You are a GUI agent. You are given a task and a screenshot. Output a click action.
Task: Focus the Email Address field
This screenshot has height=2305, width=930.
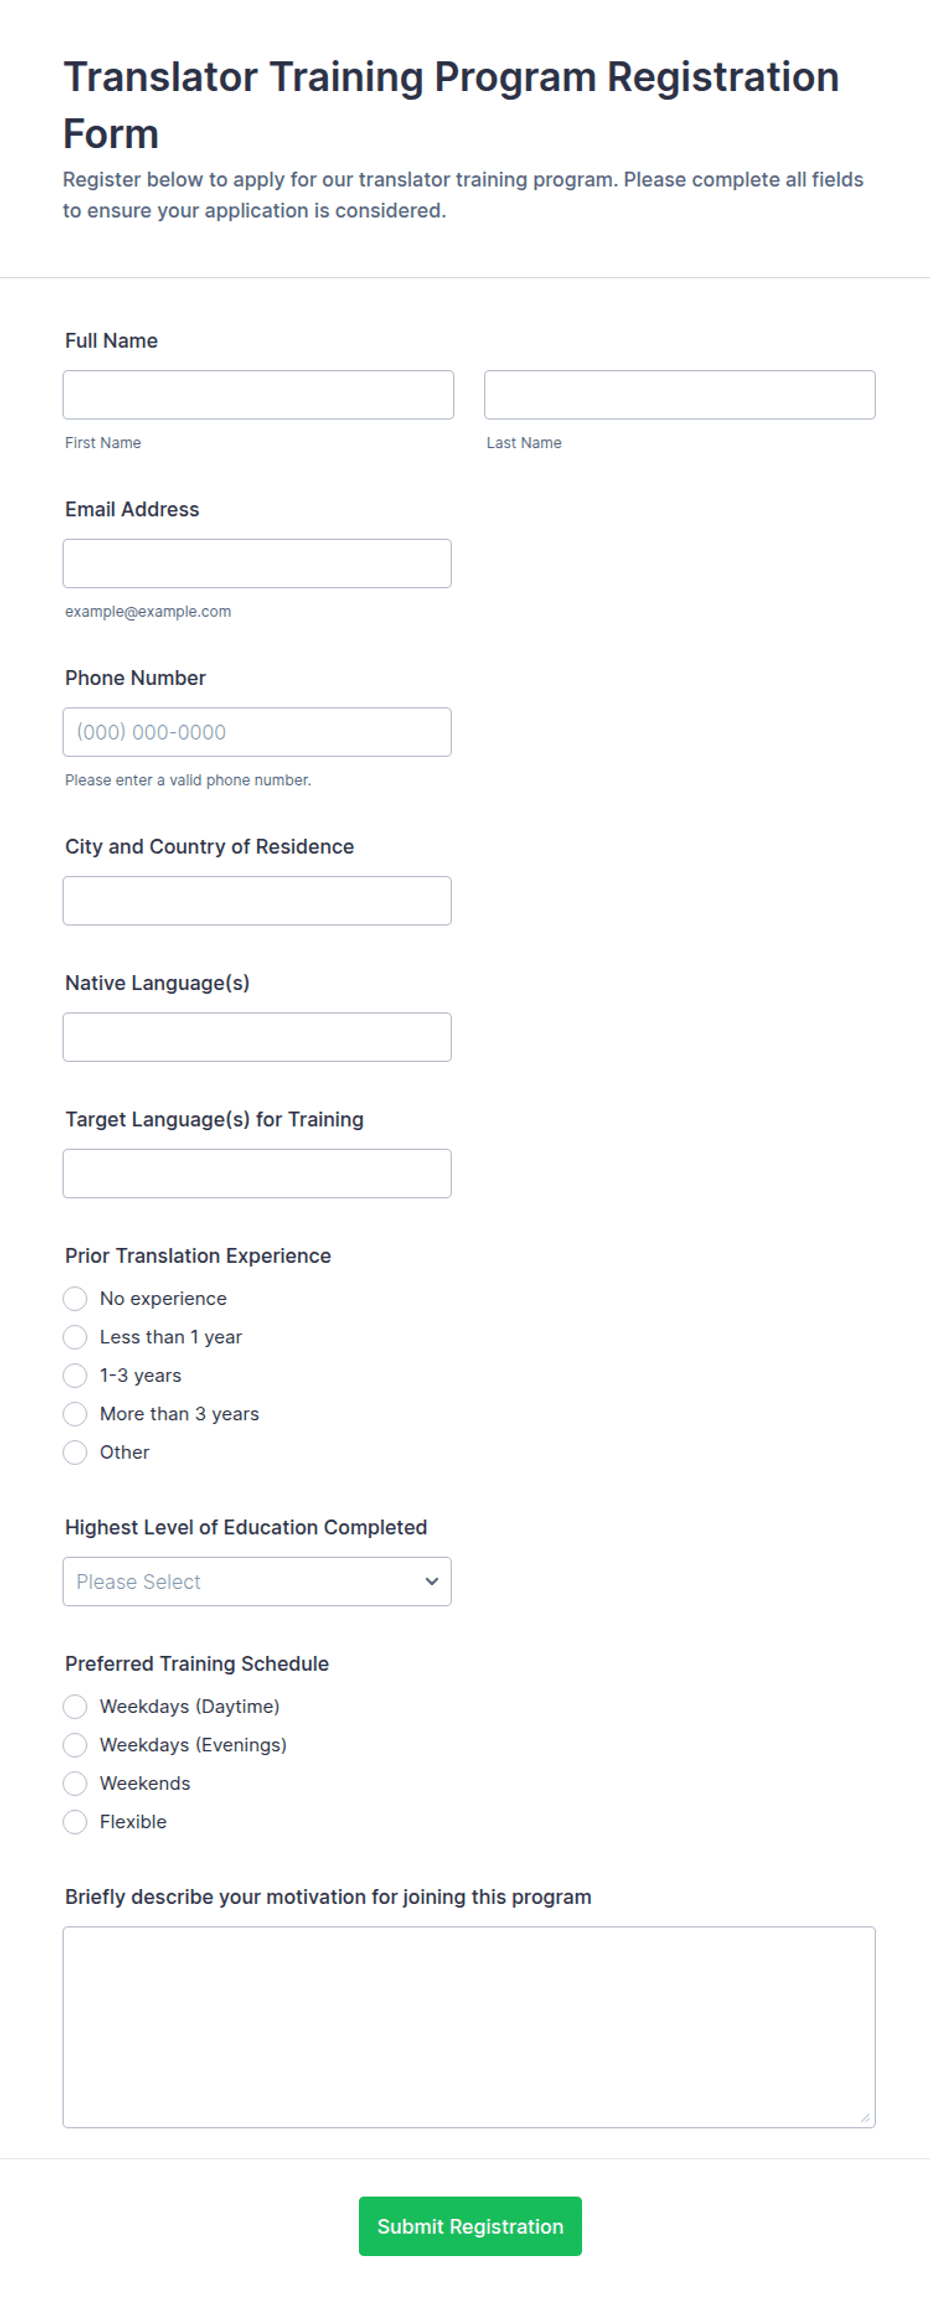coord(257,564)
